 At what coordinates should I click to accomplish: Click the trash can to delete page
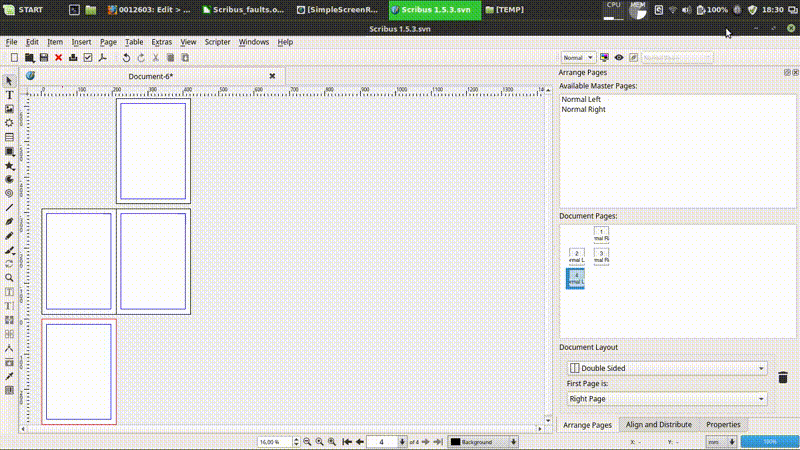783,377
